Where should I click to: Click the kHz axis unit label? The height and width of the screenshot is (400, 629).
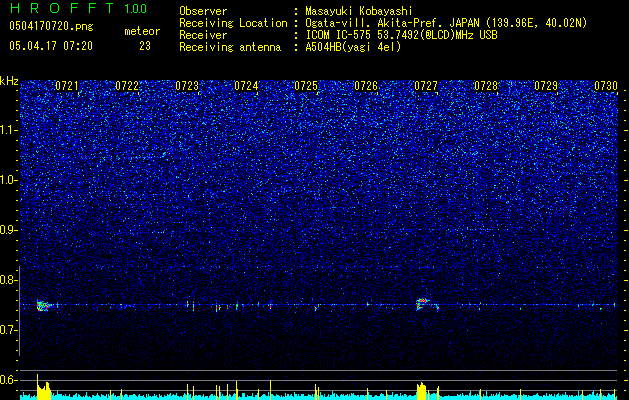(9, 81)
